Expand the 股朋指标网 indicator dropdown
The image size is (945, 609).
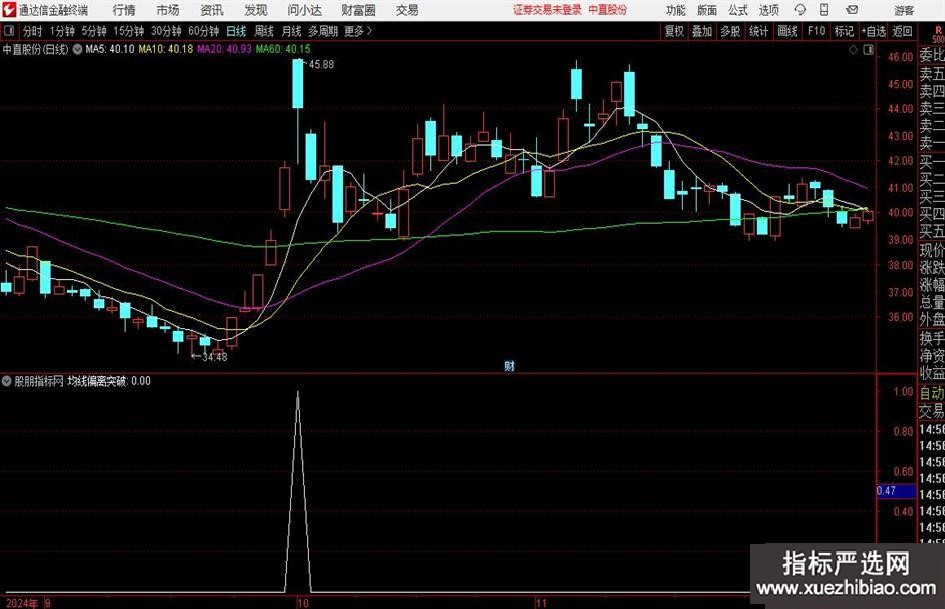click(7, 381)
